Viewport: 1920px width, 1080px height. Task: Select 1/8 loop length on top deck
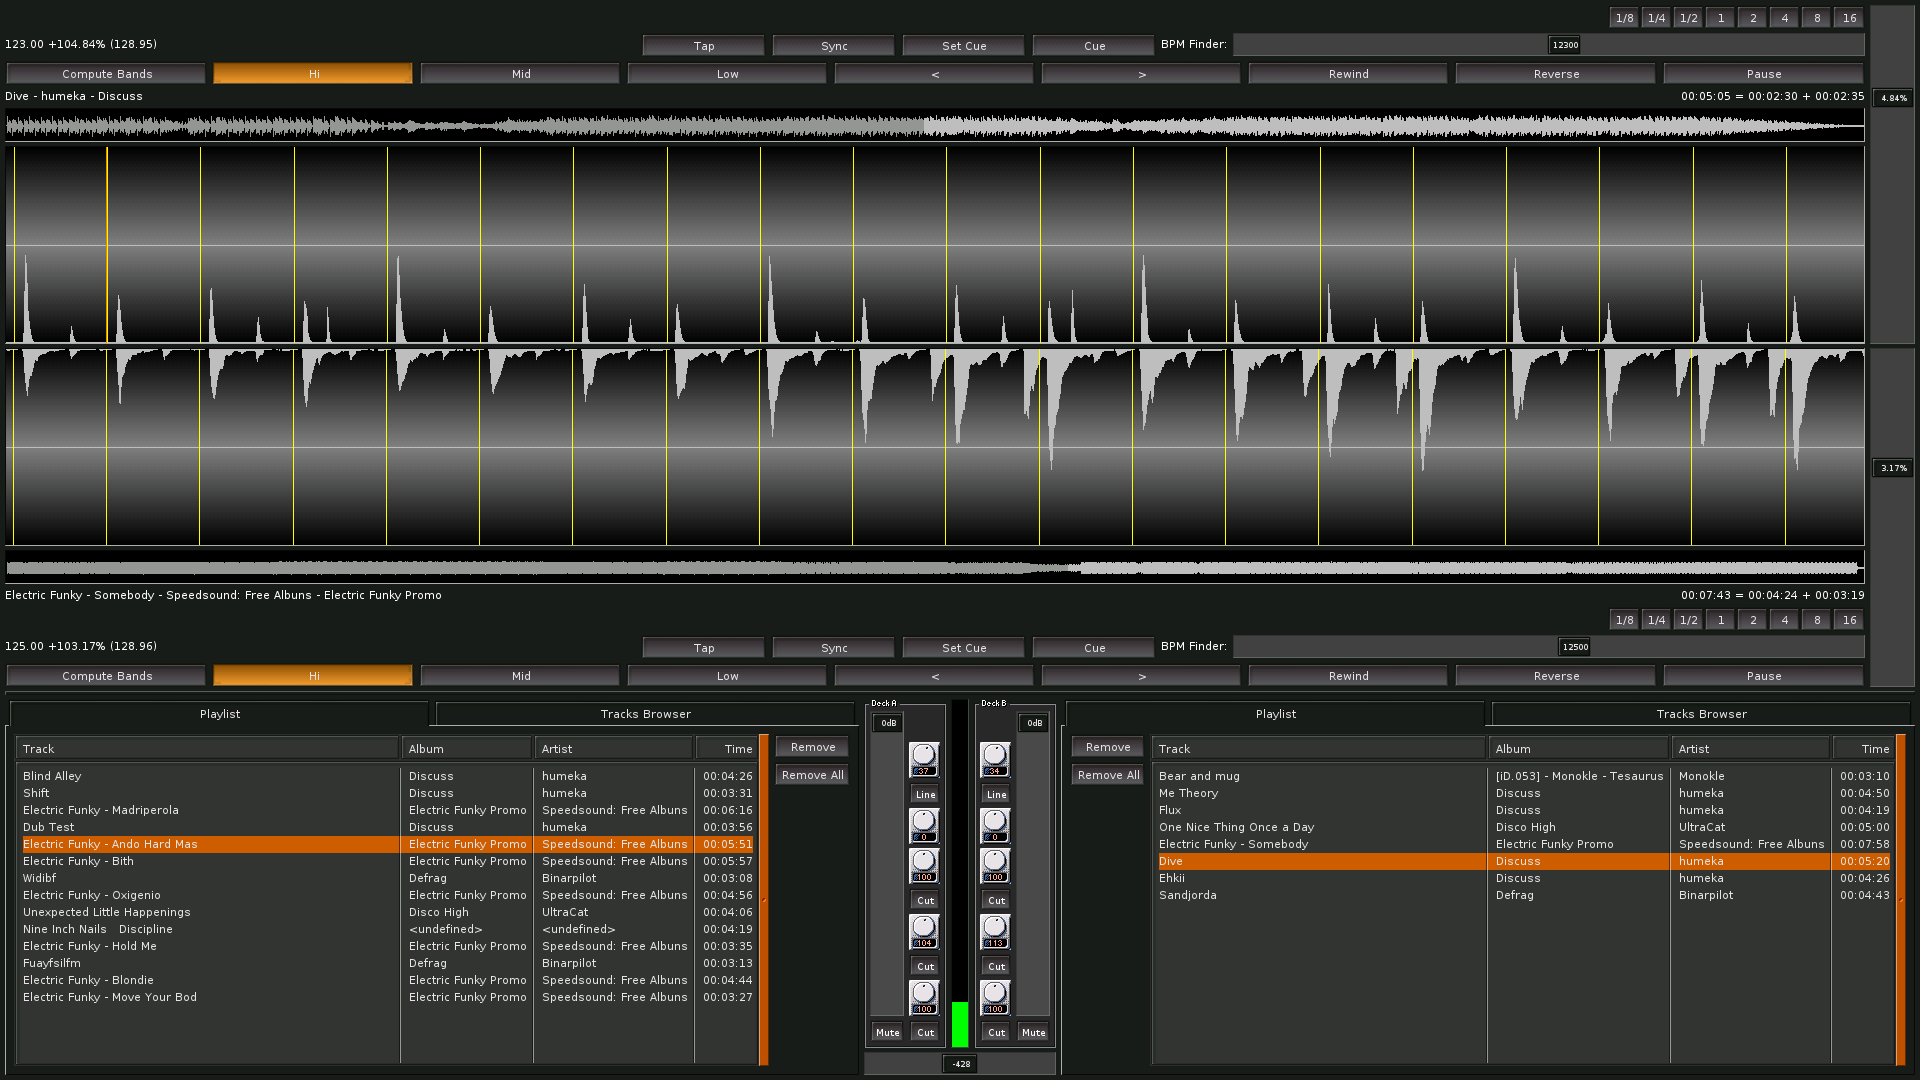click(1624, 18)
